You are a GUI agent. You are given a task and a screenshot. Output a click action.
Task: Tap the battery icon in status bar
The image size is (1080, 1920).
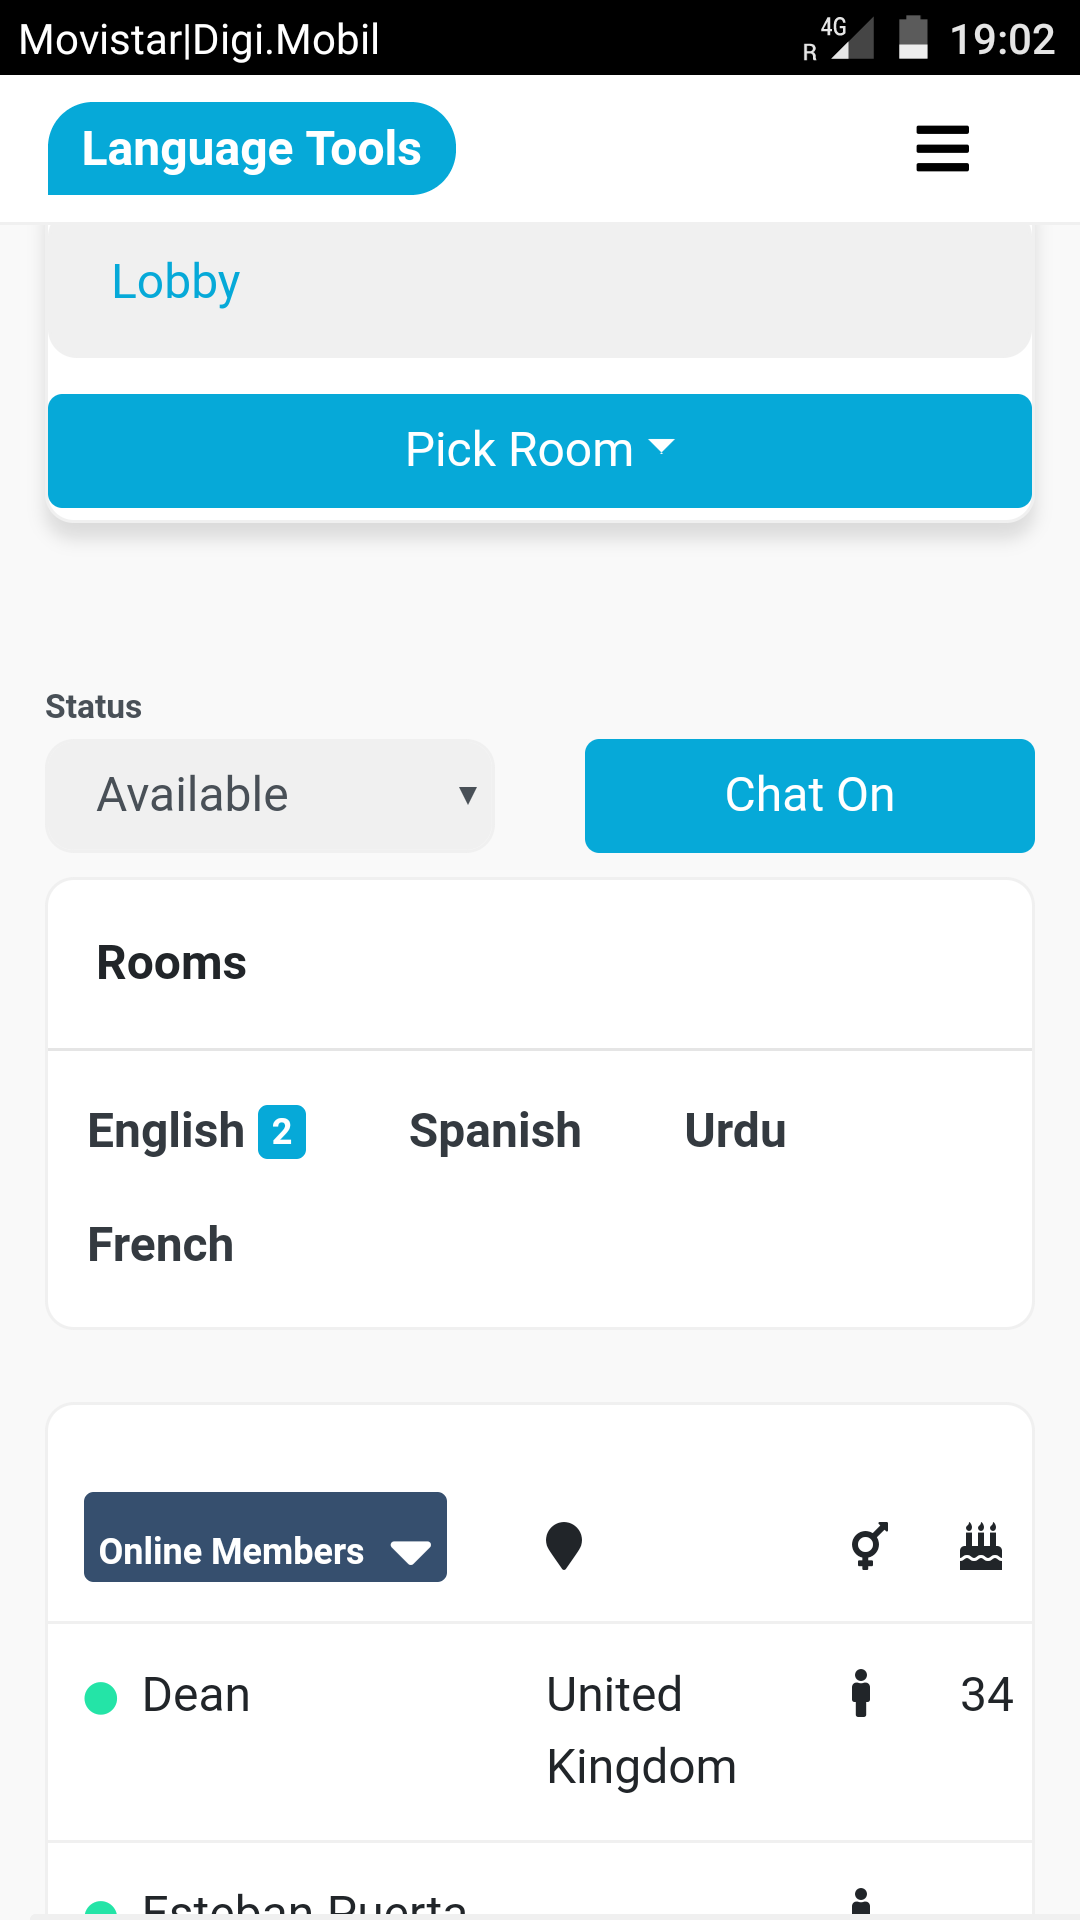click(x=913, y=38)
